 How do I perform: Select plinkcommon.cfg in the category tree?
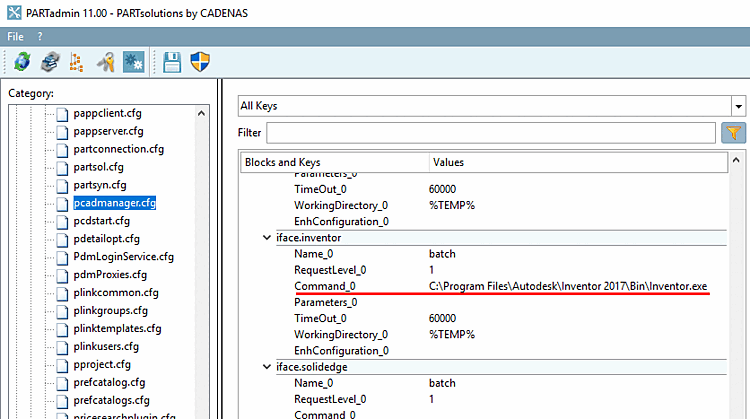116,293
